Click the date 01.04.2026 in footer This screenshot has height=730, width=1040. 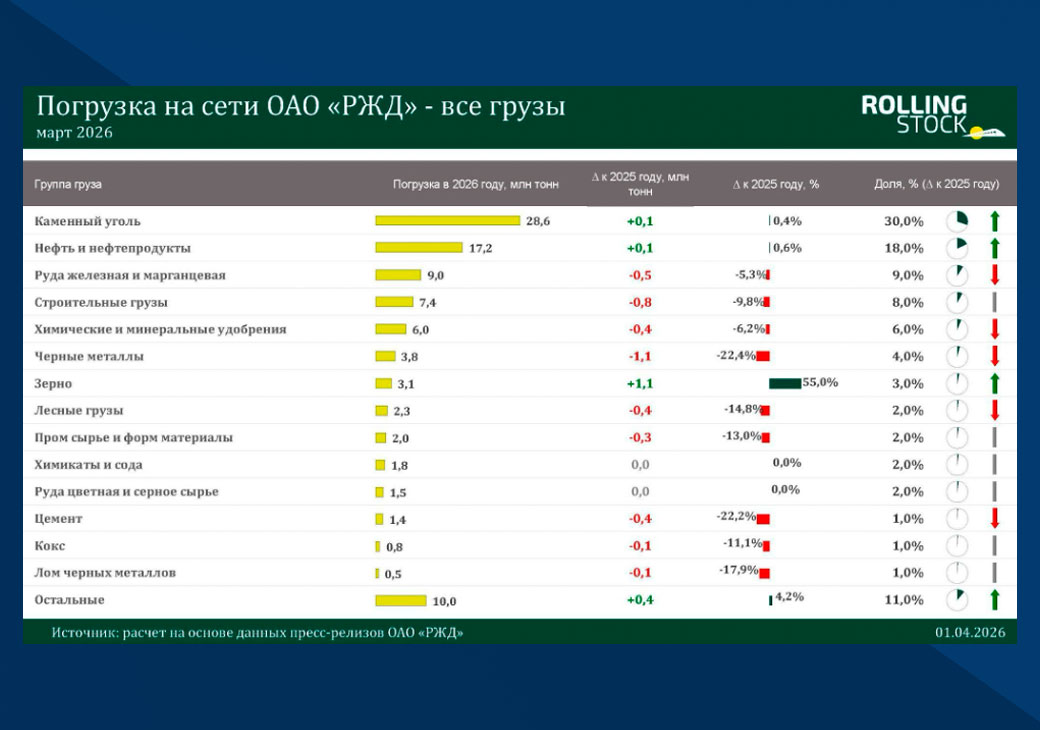click(x=970, y=633)
